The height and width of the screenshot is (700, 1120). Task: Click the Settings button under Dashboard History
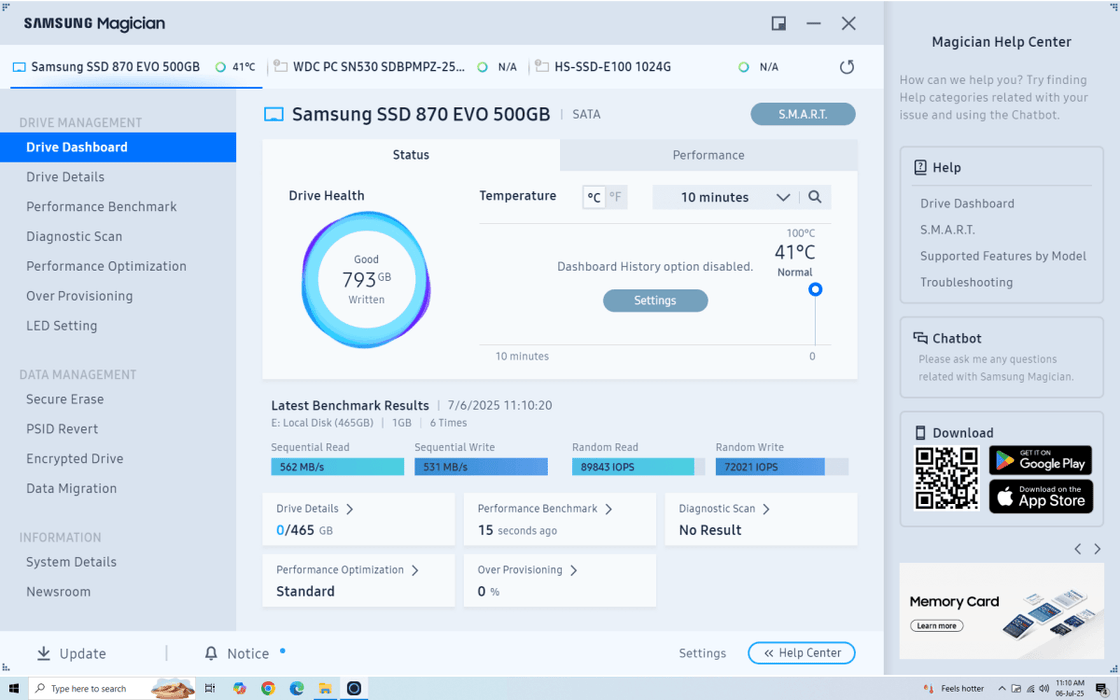(x=655, y=300)
